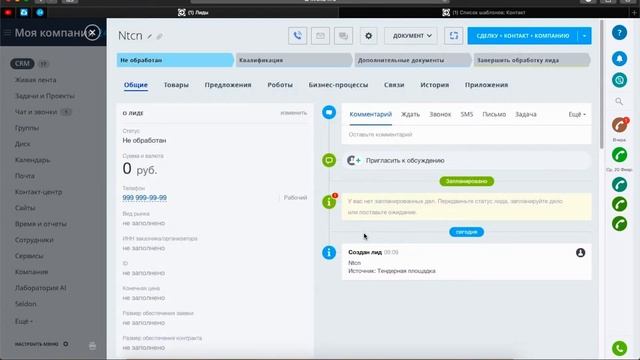Image resolution: width=640 pixels, height=360 pixels.
Task: Click Пригласить к обсуждению
Action: pyautogui.click(x=405, y=160)
